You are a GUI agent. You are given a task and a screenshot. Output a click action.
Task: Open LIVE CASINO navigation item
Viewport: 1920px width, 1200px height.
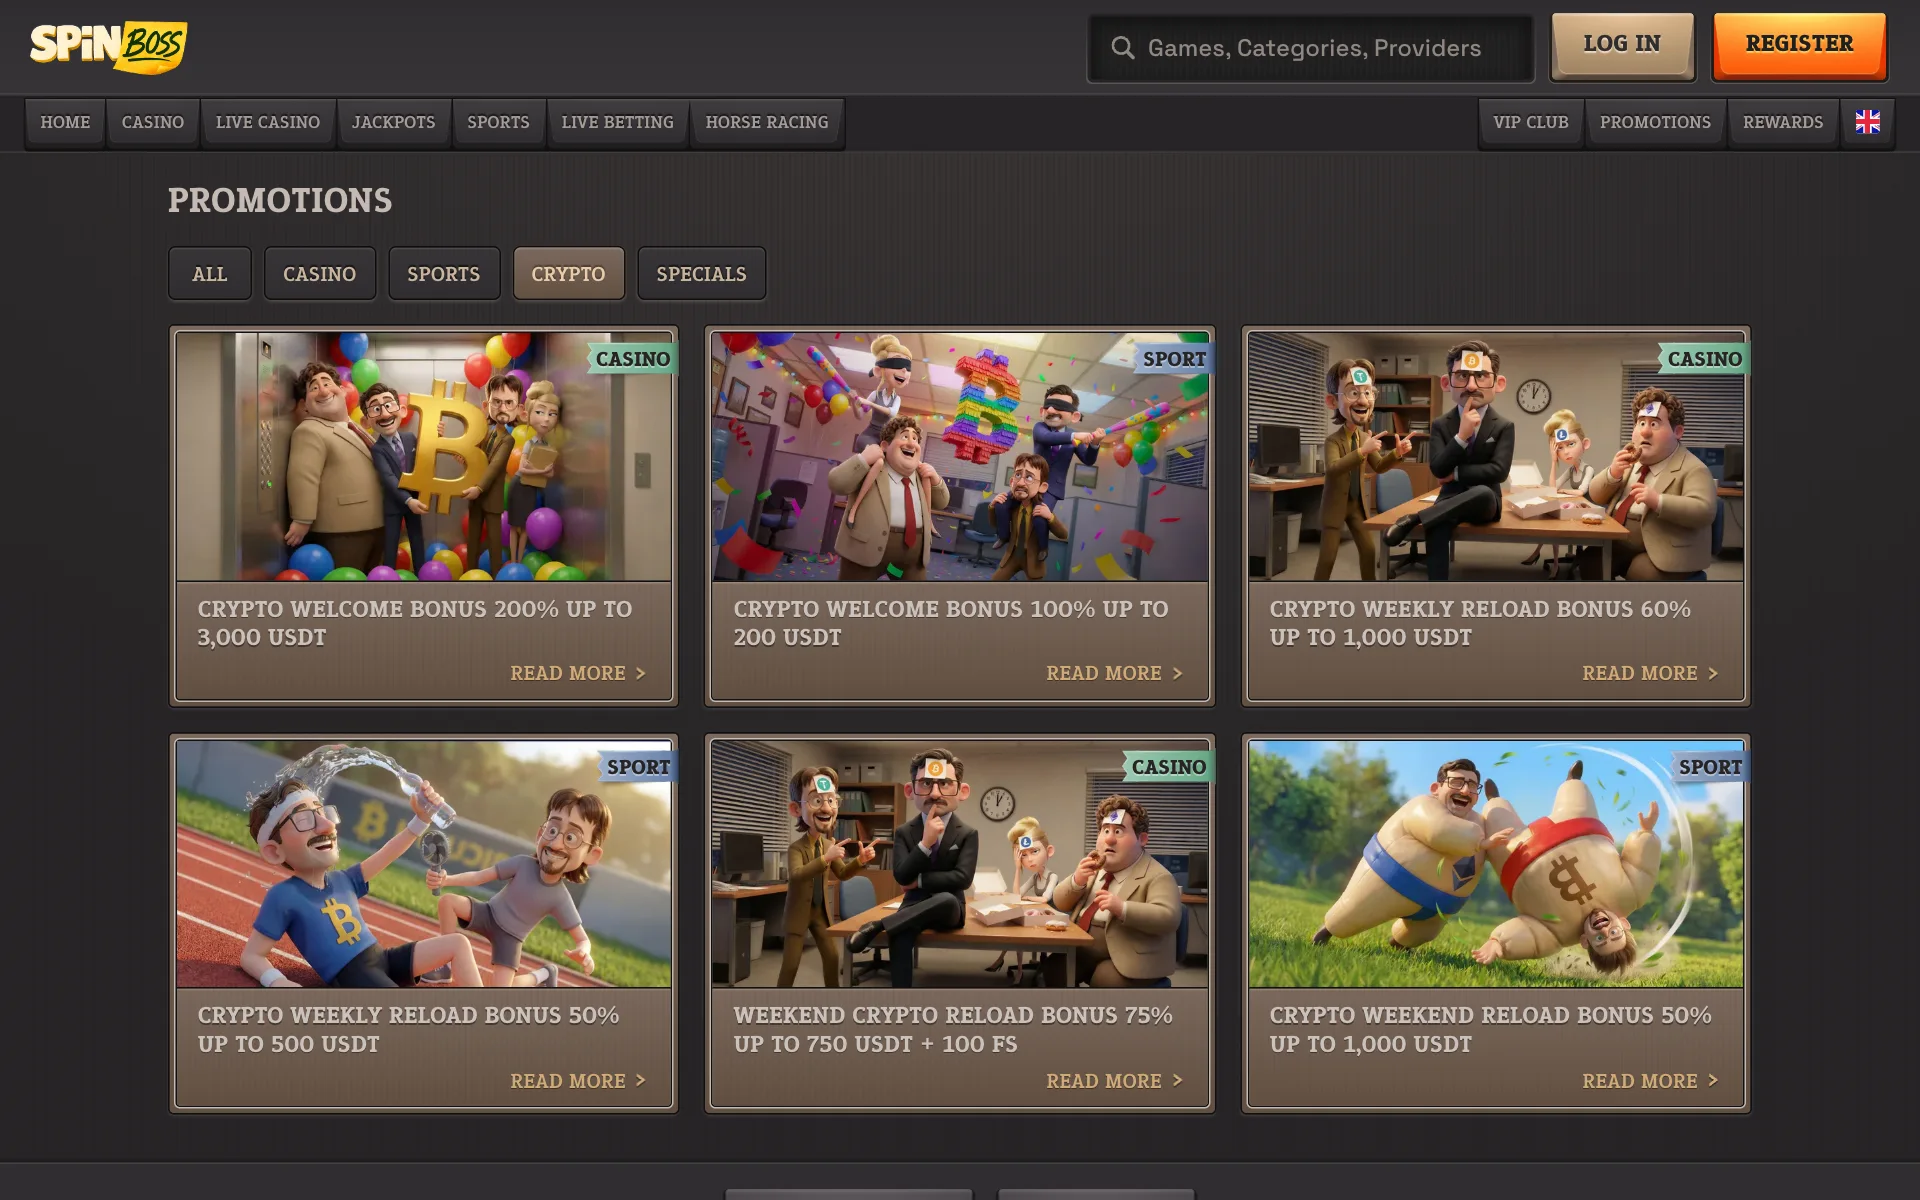268,122
